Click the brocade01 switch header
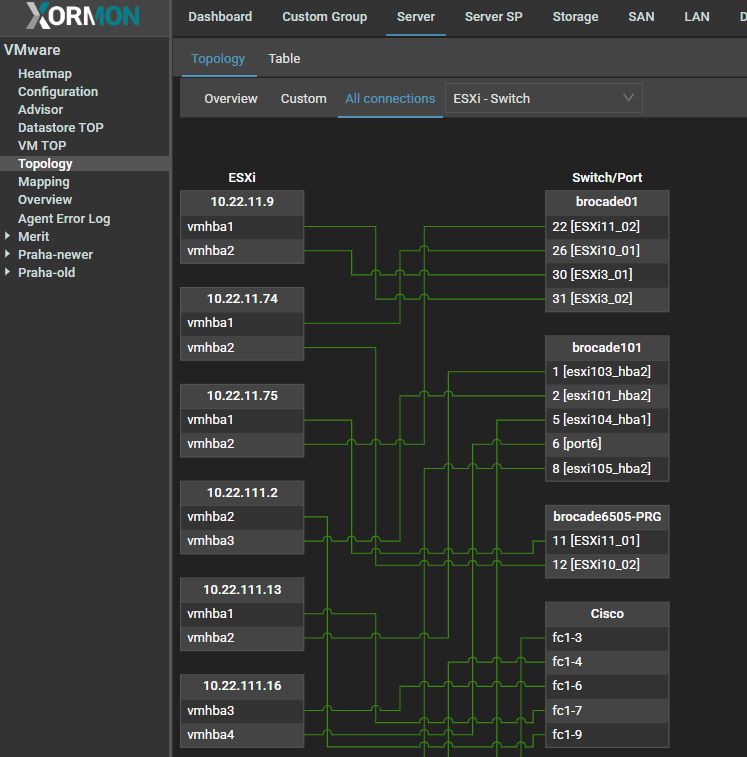Image resolution: width=747 pixels, height=757 pixels. (x=606, y=202)
